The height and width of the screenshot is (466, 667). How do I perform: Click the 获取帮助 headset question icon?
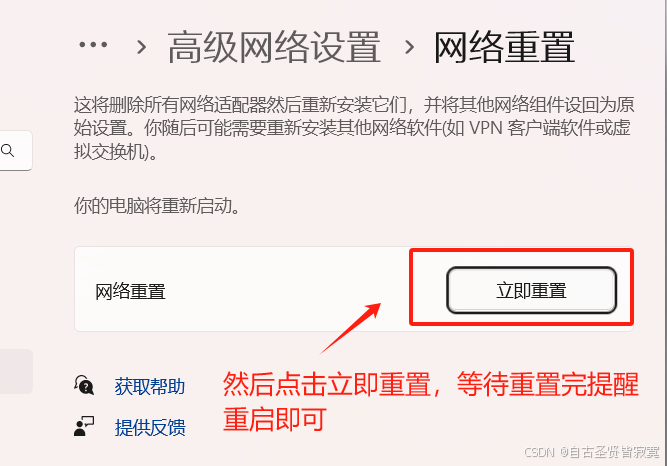click(x=84, y=385)
